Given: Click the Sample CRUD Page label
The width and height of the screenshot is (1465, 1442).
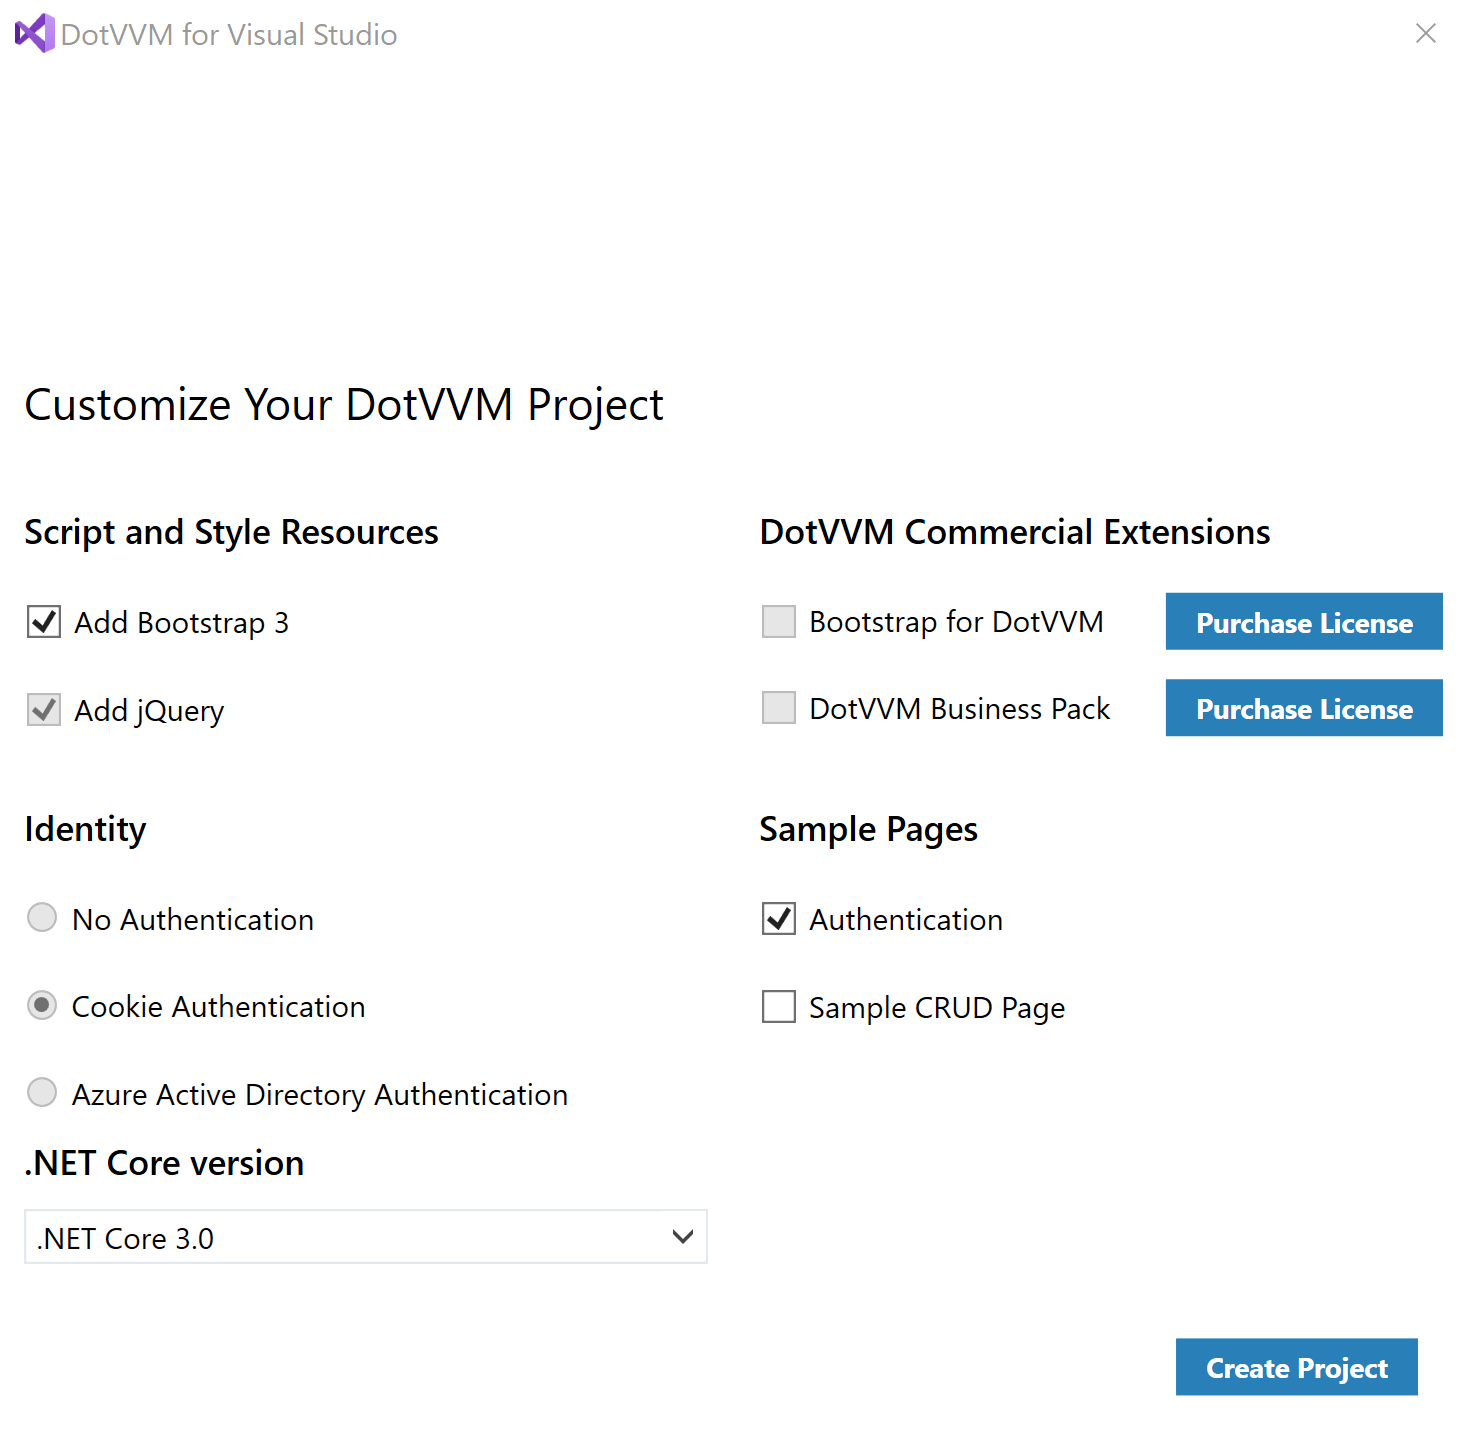Looking at the screenshot, I should coord(937,1008).
